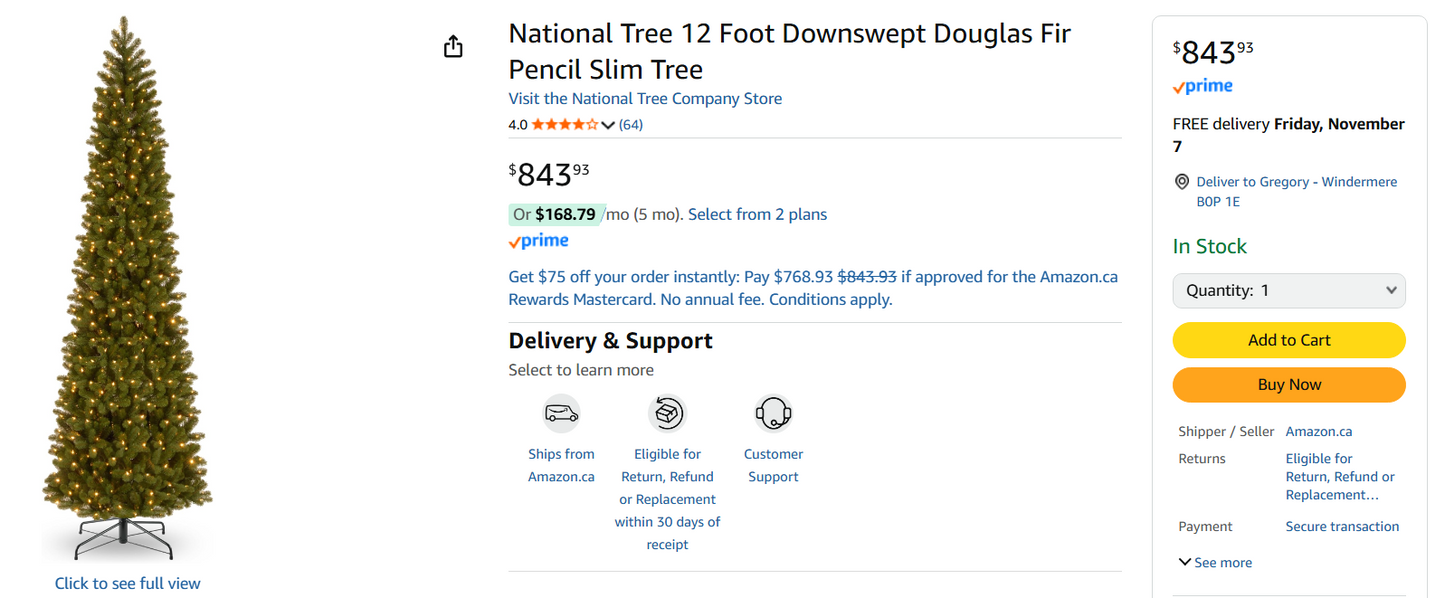Open the 64 customer reviews link
Viewport: 1445px width, 598px height.
631,124
